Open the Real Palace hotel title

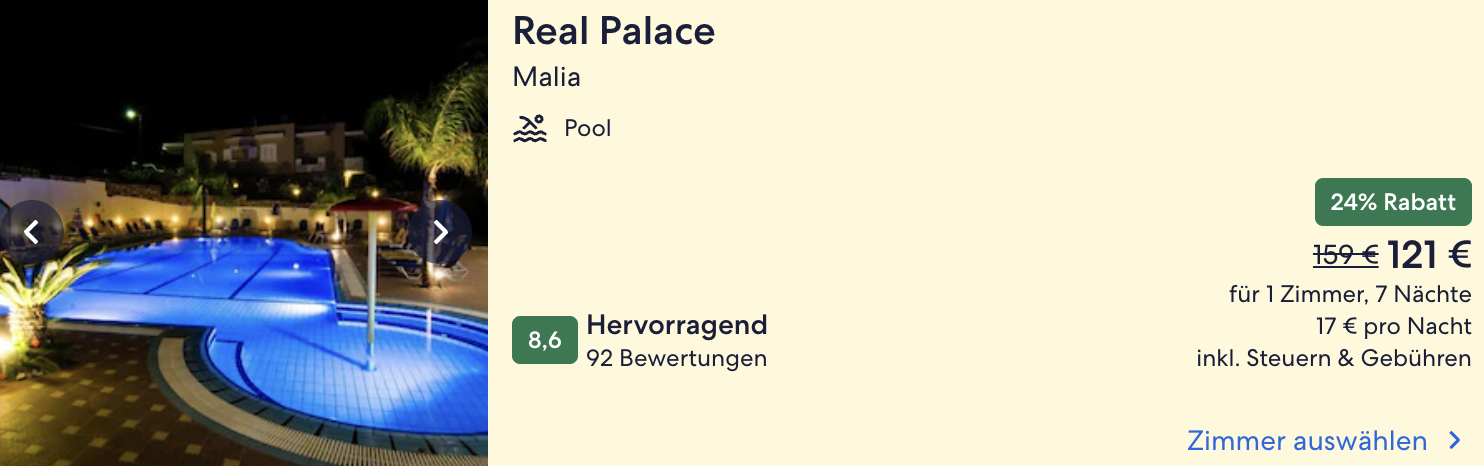[x=613, y=32]
